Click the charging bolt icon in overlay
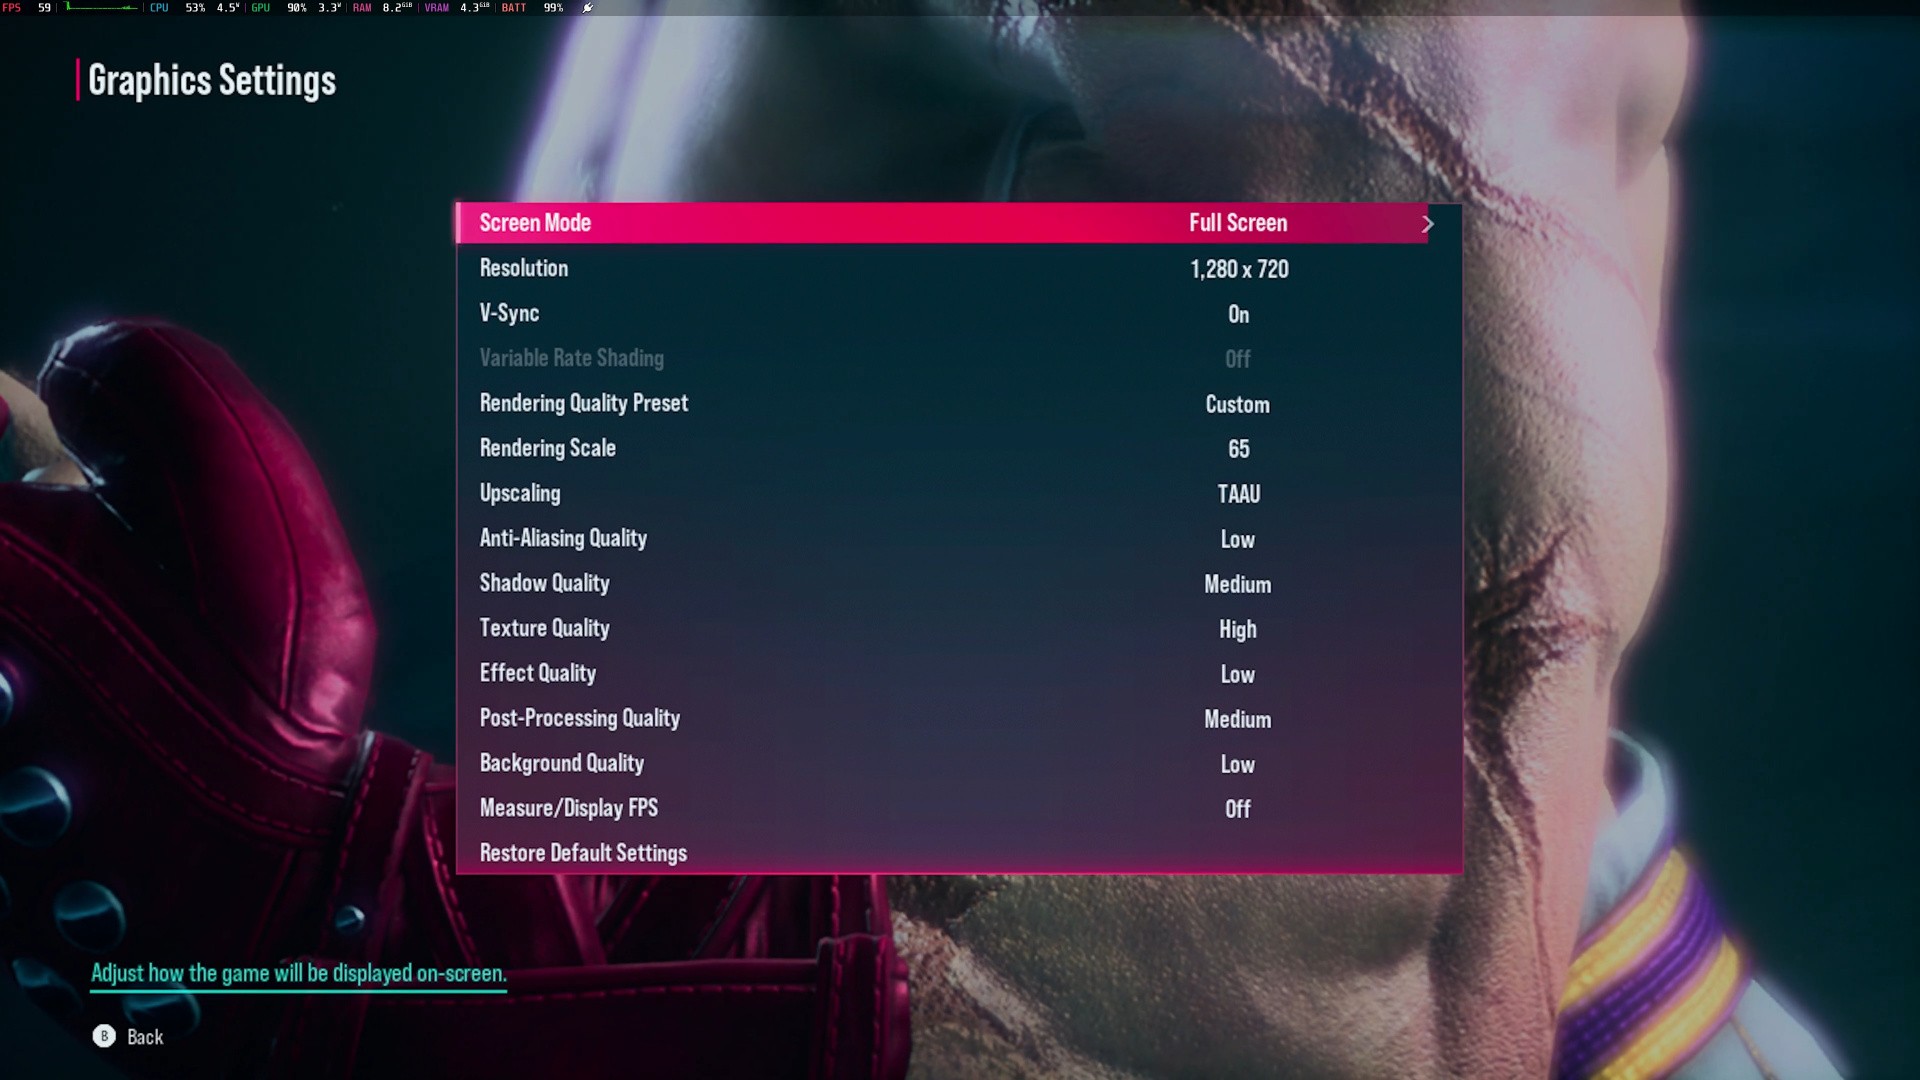 [588, 8]
